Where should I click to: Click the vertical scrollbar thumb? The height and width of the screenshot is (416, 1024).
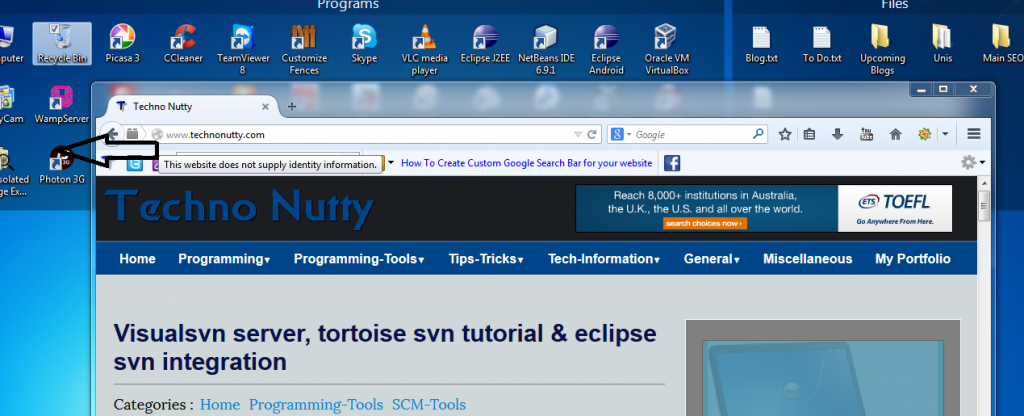[x=984, y=208]
